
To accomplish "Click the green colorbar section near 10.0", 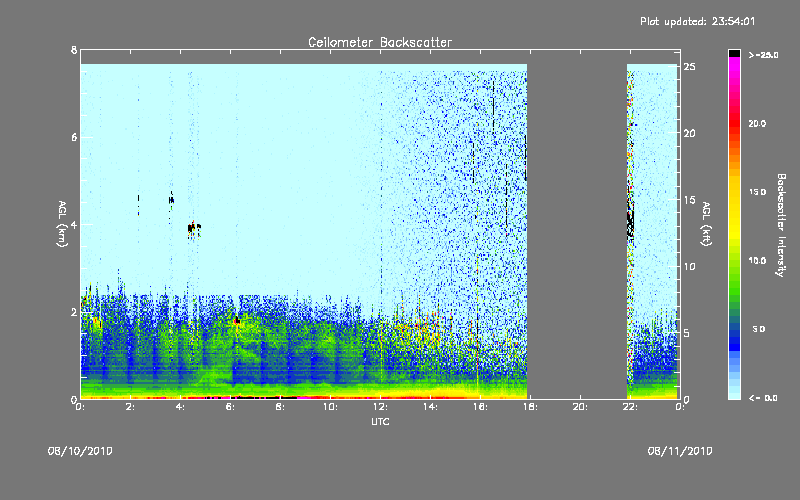I will click(734, 263).
